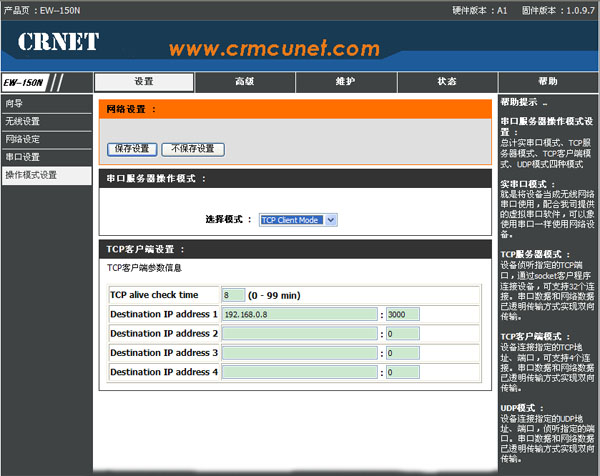Click the 固件版本 : 1.0.9.7 text
This screenshot has width=600, height=476.
tap(558, 10)
